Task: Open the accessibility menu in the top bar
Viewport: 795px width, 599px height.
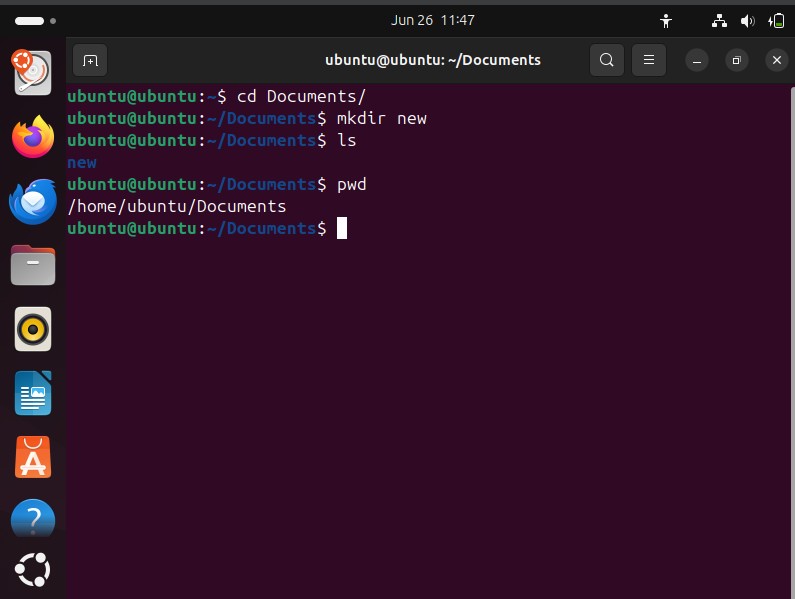Action: [x=666, y=21]
